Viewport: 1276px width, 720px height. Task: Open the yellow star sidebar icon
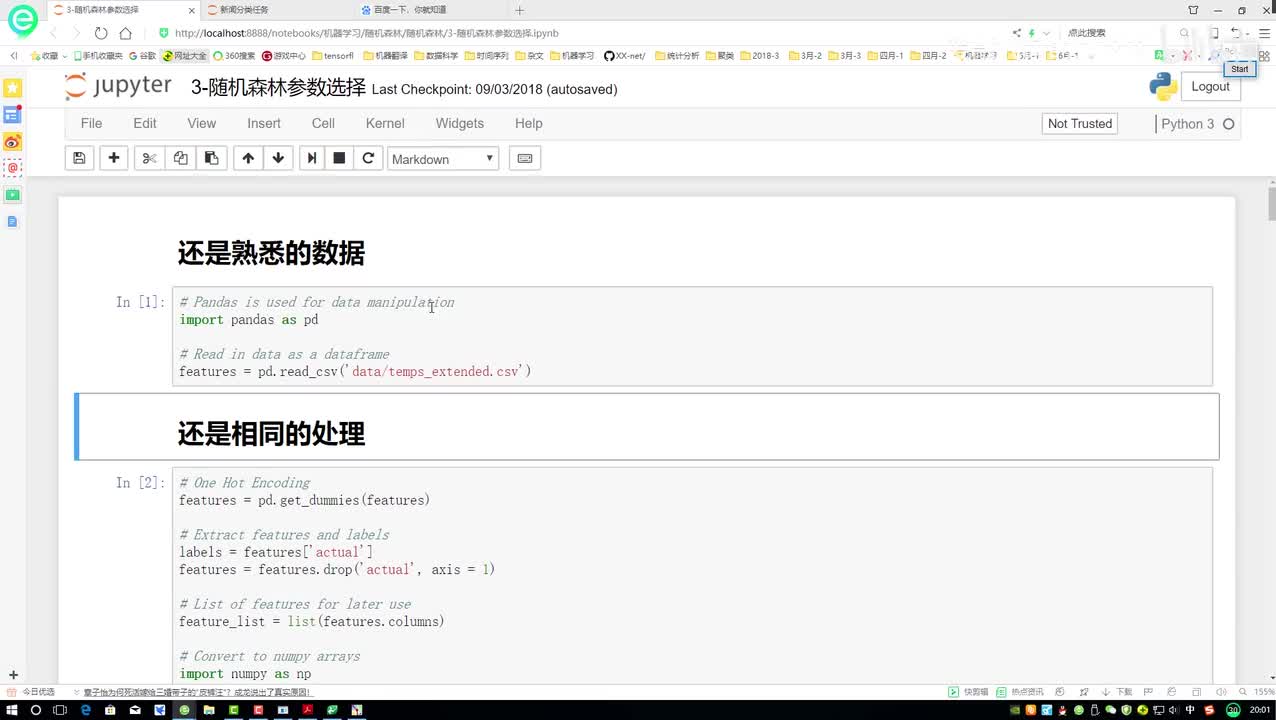coord(12,89)
